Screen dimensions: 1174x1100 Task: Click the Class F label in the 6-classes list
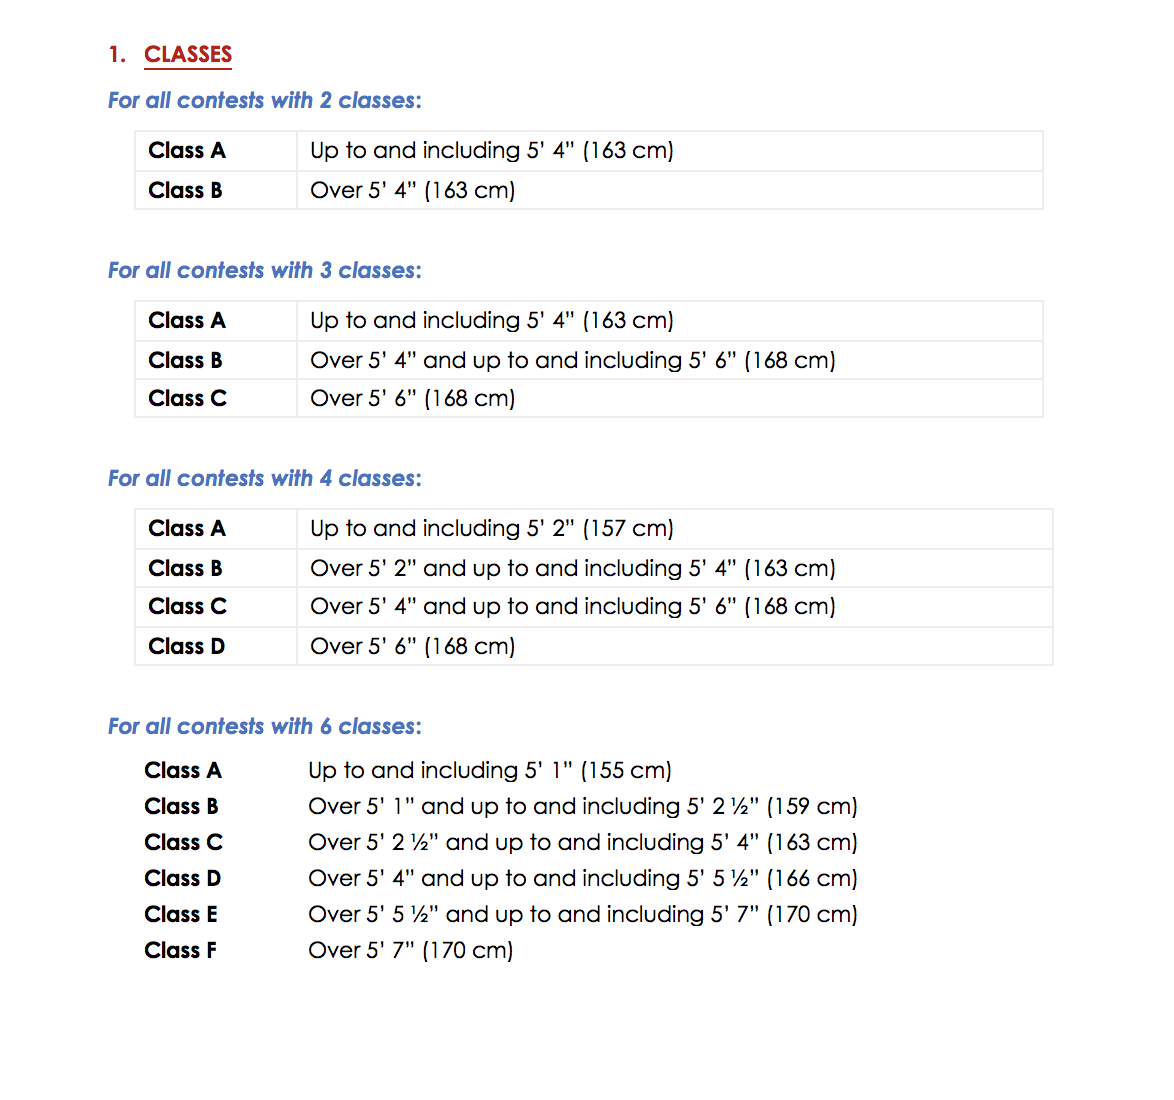180,951
